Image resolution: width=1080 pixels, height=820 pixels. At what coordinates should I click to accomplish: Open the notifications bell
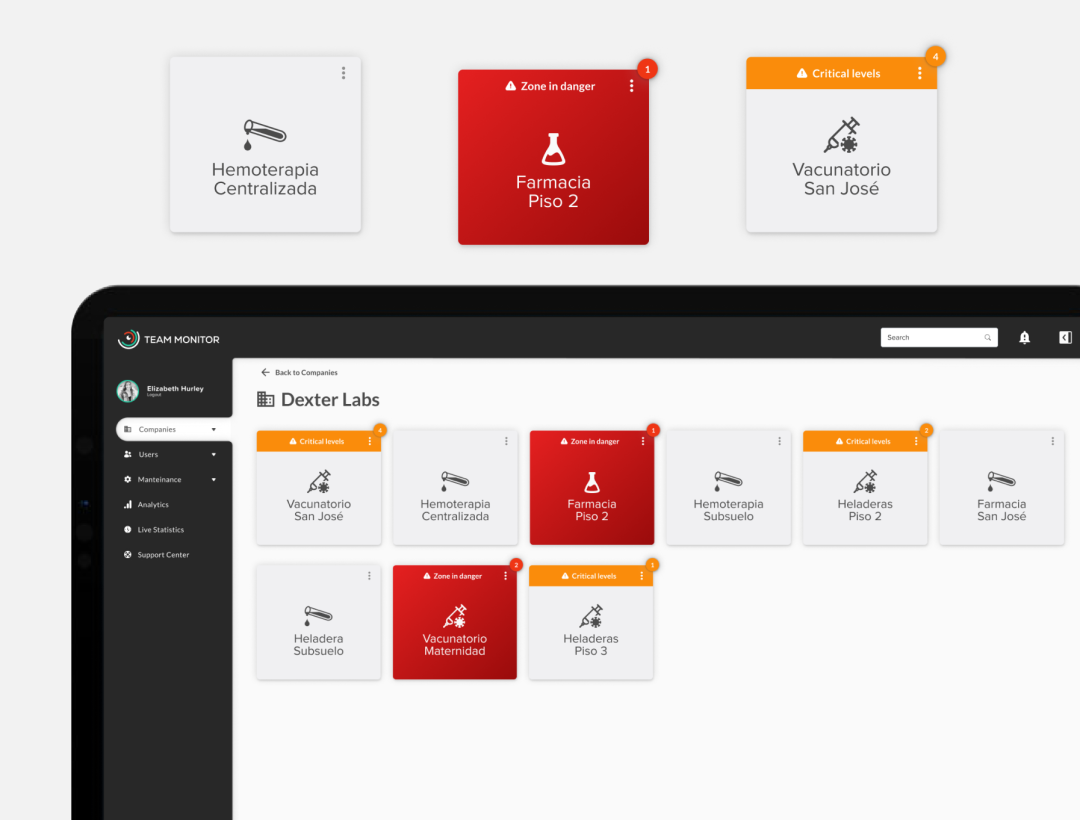click(x=1024, y=338)
